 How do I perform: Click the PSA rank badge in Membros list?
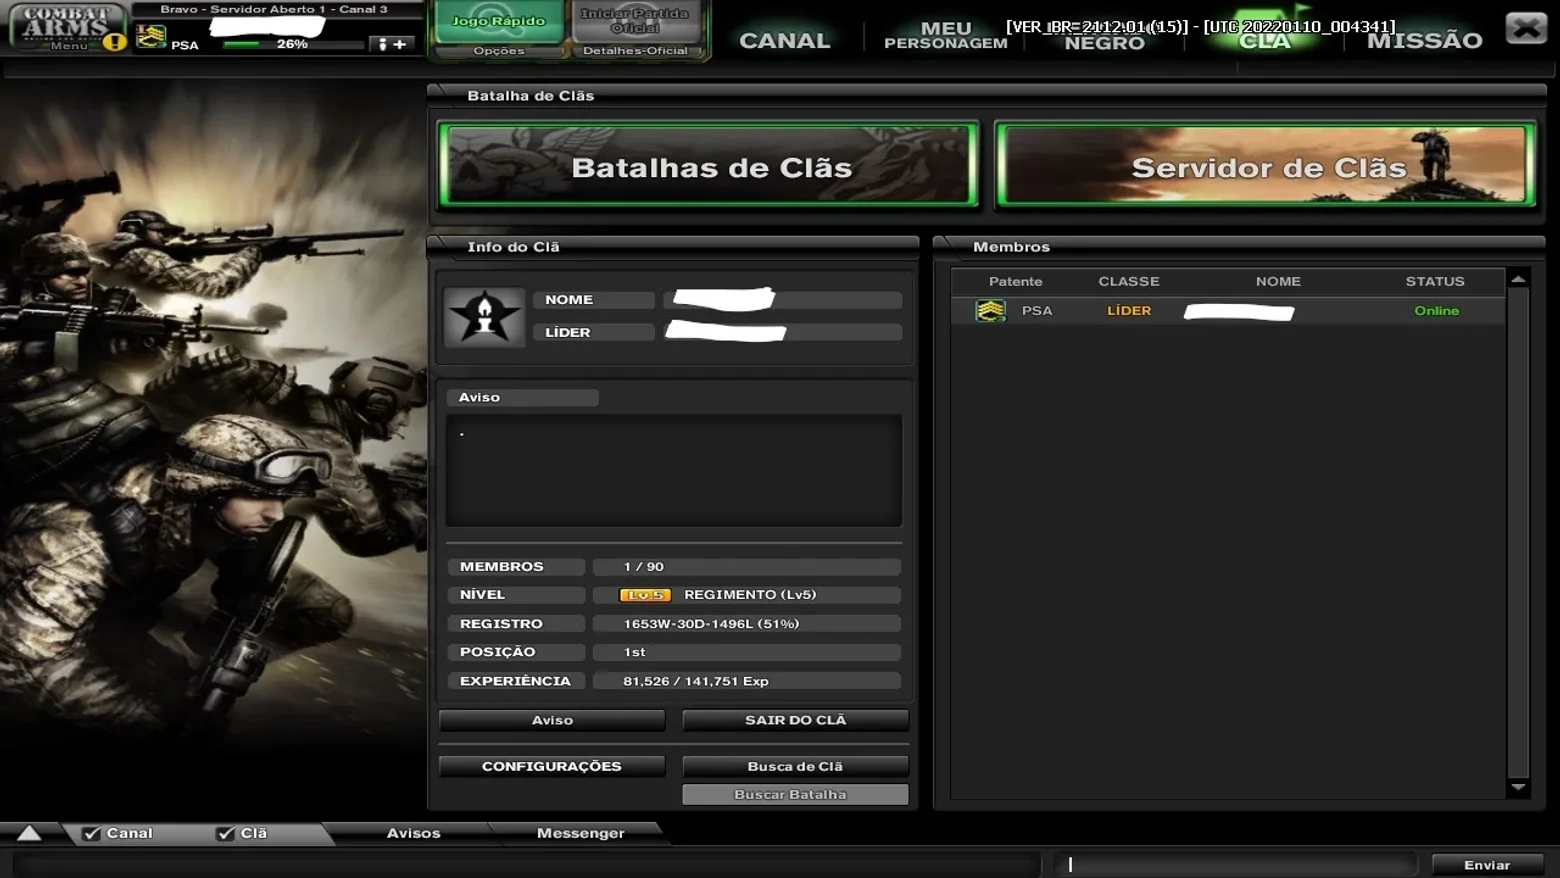pos(990,311)
